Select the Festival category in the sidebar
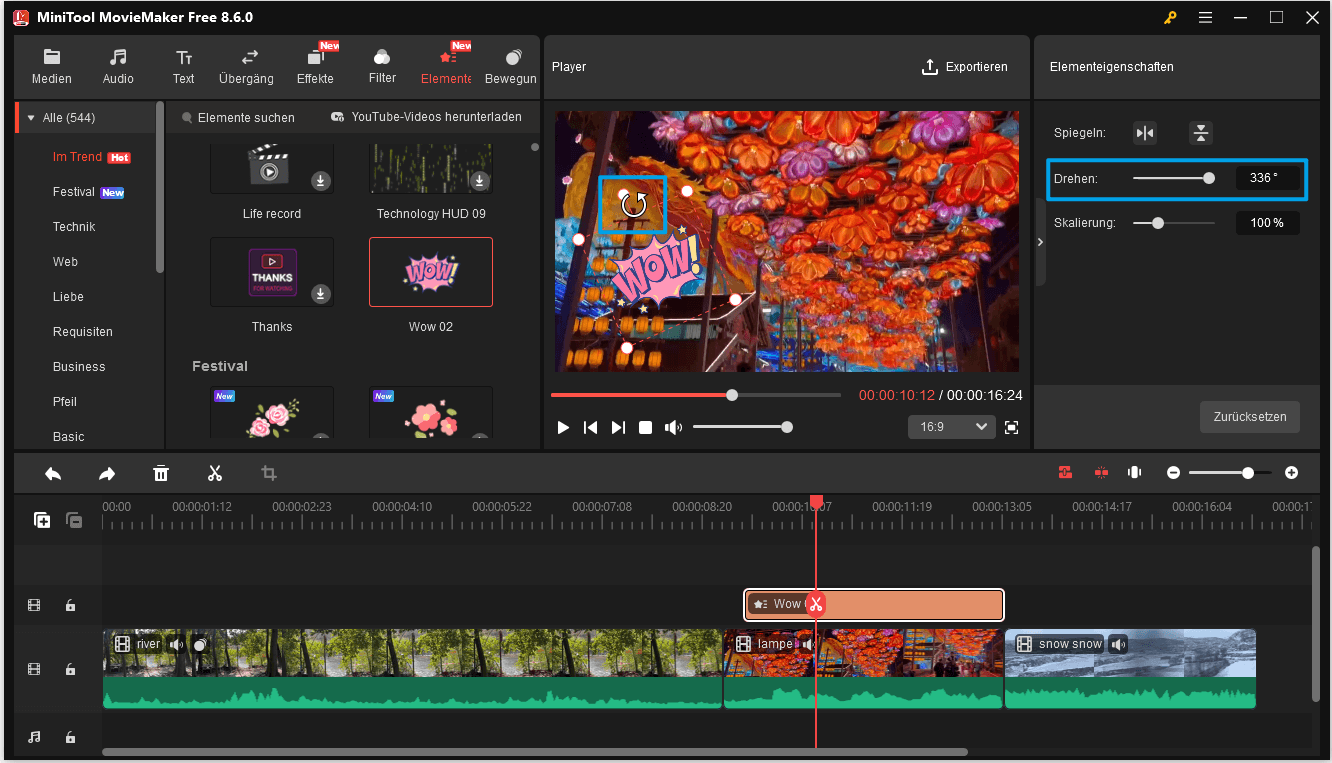The width and height of the screenshot is (1332, 763). click(78, 191)
